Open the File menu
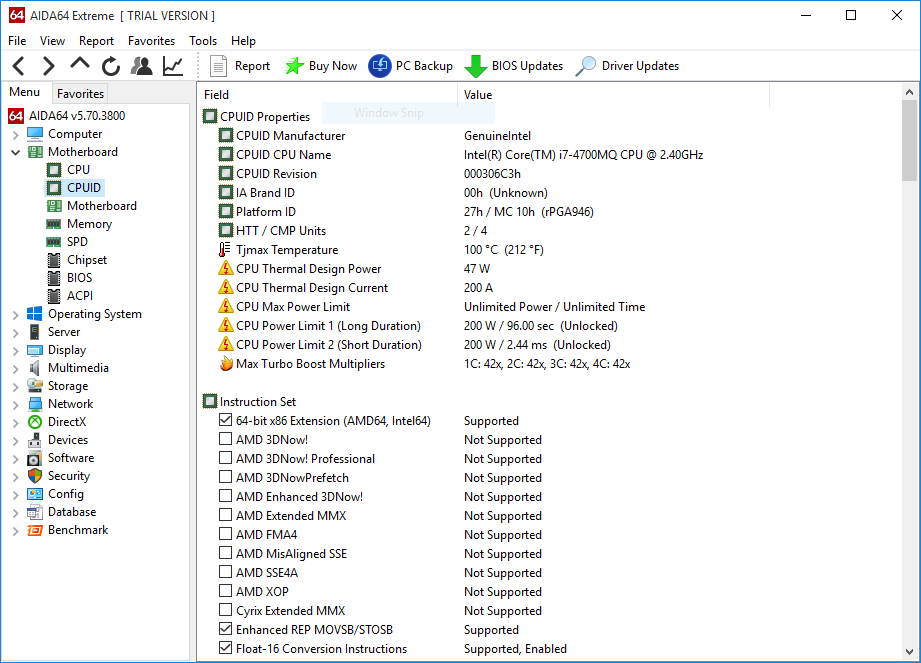The height and width of the screenshot is (663, 921). click(x=17, y=41)
